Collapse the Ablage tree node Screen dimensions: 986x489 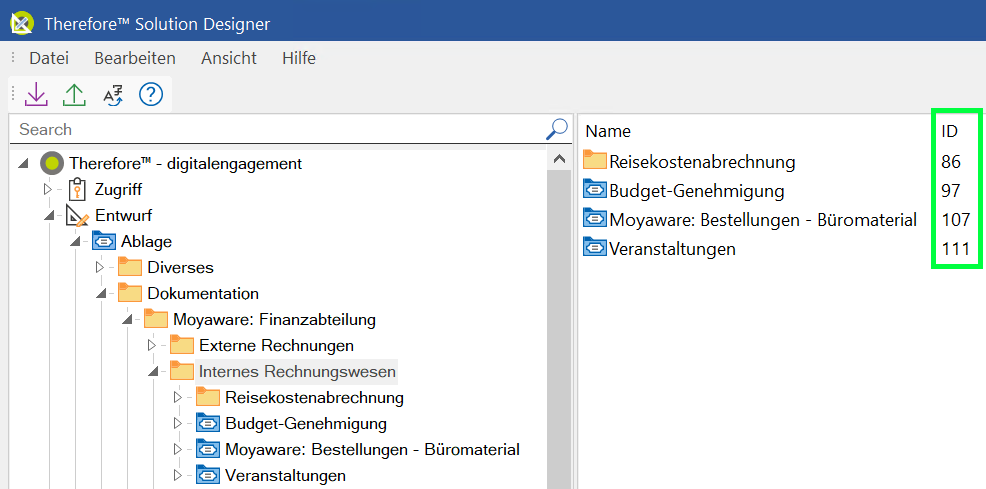(75, 241)
